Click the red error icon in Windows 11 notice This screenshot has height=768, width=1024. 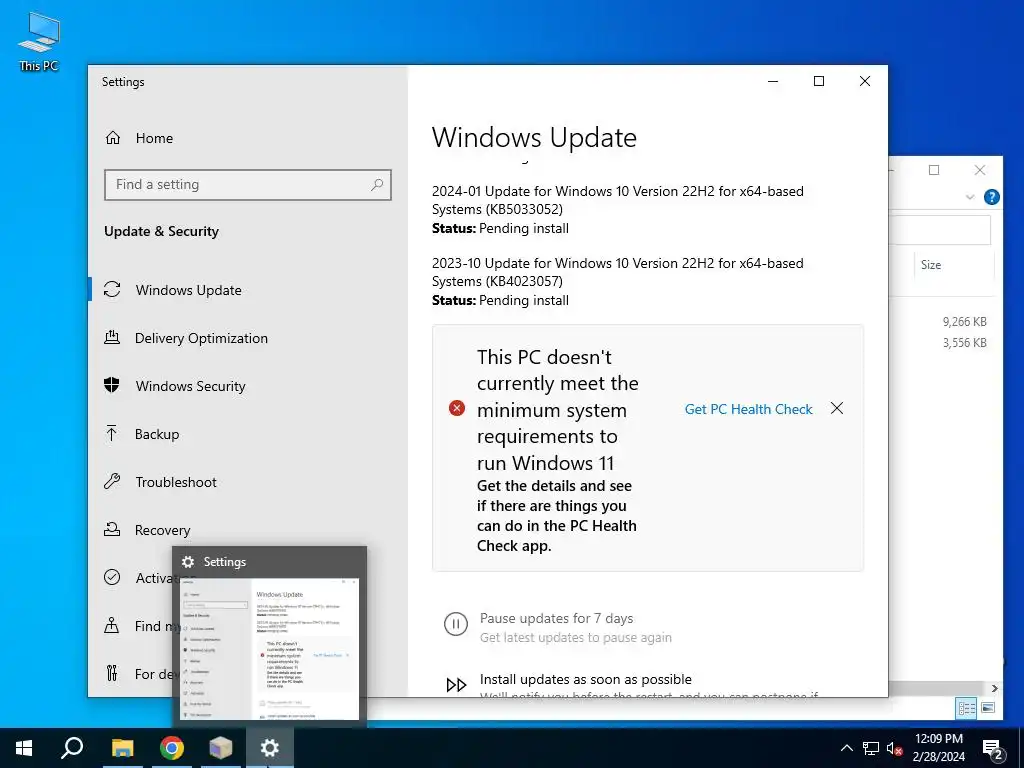(456, 408)
